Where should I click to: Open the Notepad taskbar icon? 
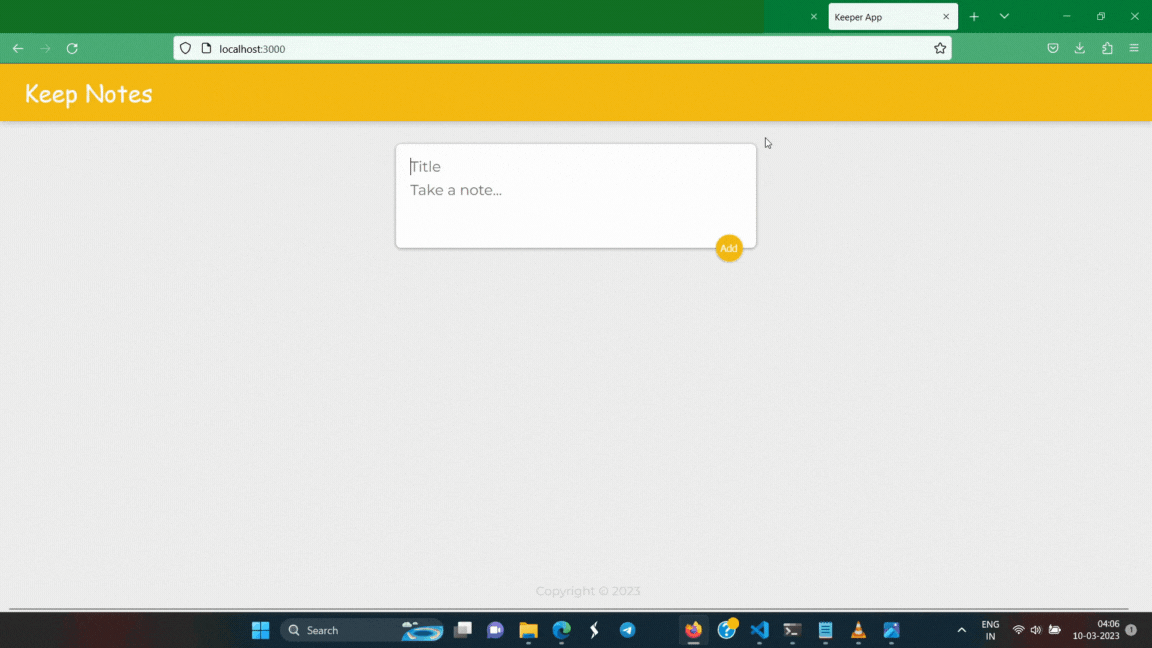825,630
